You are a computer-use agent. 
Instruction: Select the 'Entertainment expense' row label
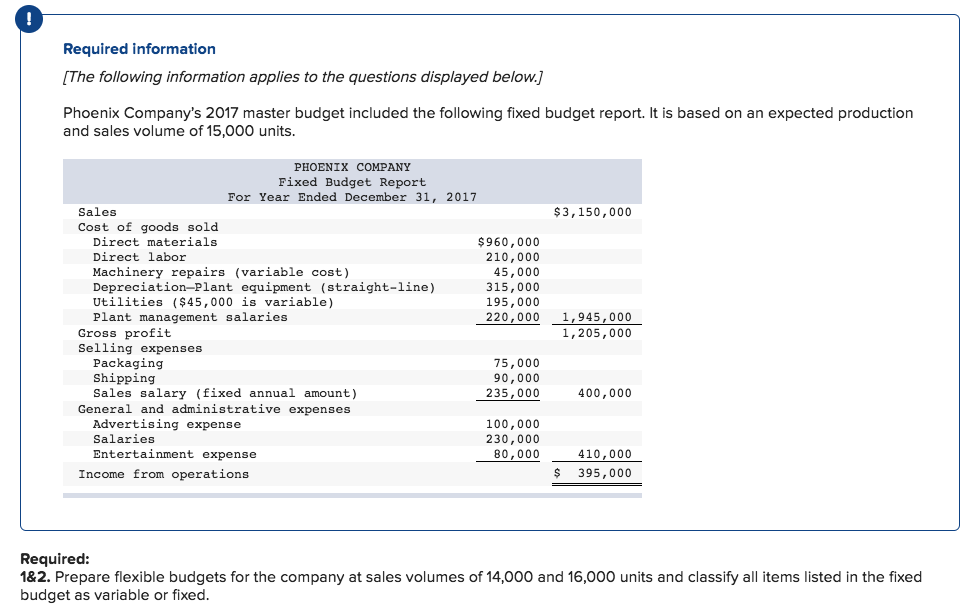[x=175, y=454]
